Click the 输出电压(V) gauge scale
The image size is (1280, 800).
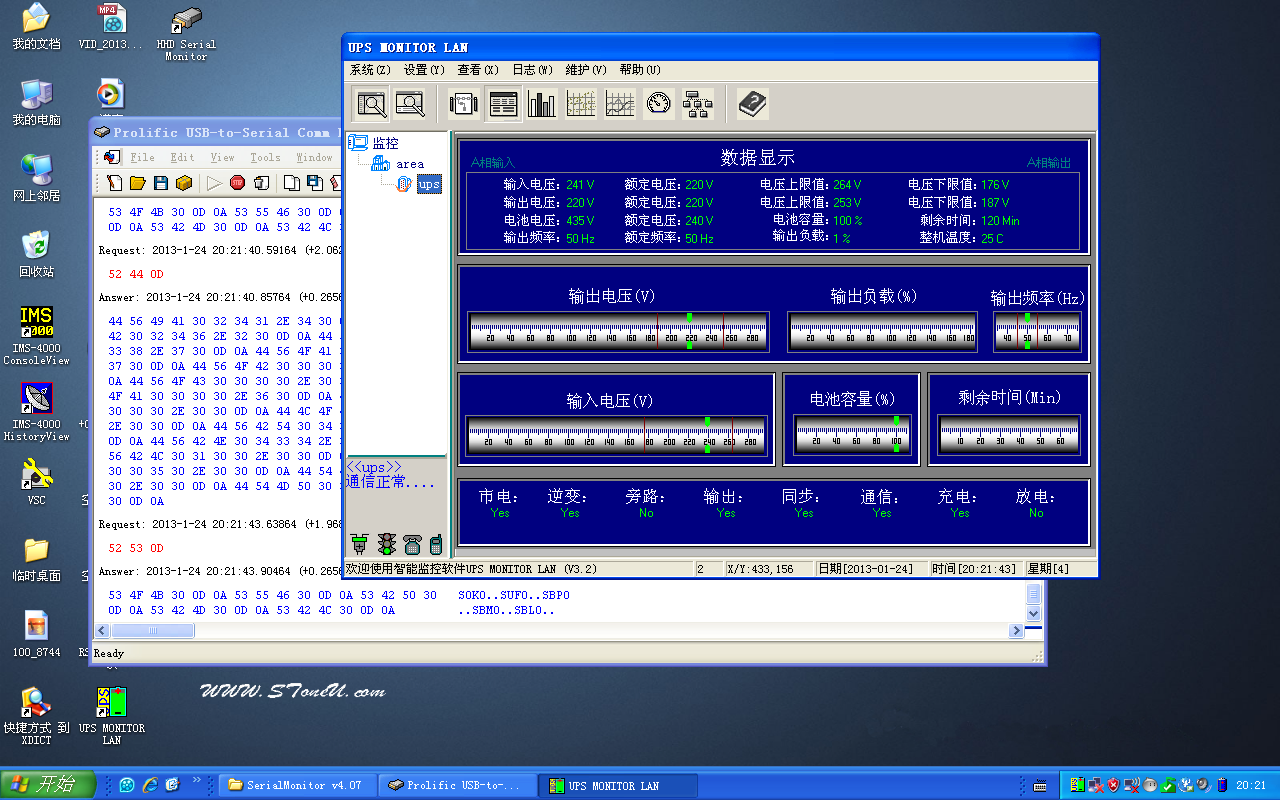618,331
